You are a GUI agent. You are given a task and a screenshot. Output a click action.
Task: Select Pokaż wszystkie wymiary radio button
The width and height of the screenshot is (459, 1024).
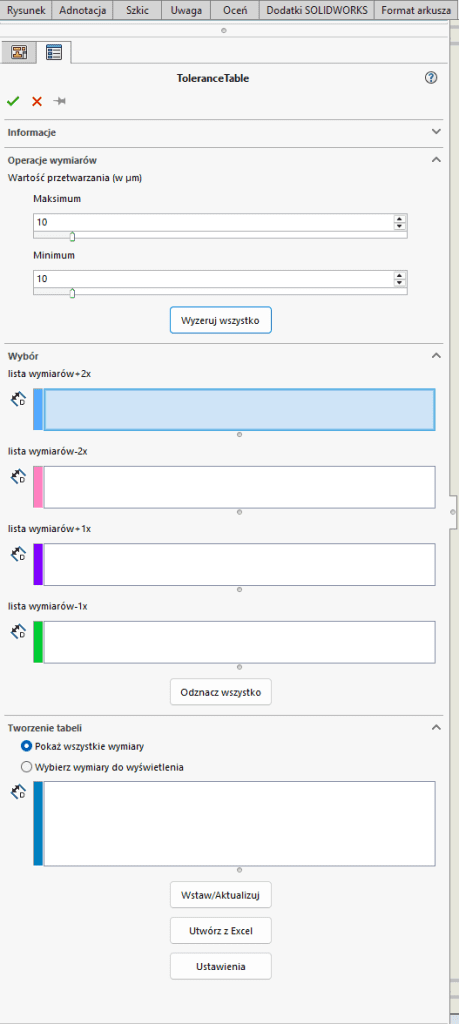coord(27,746)
